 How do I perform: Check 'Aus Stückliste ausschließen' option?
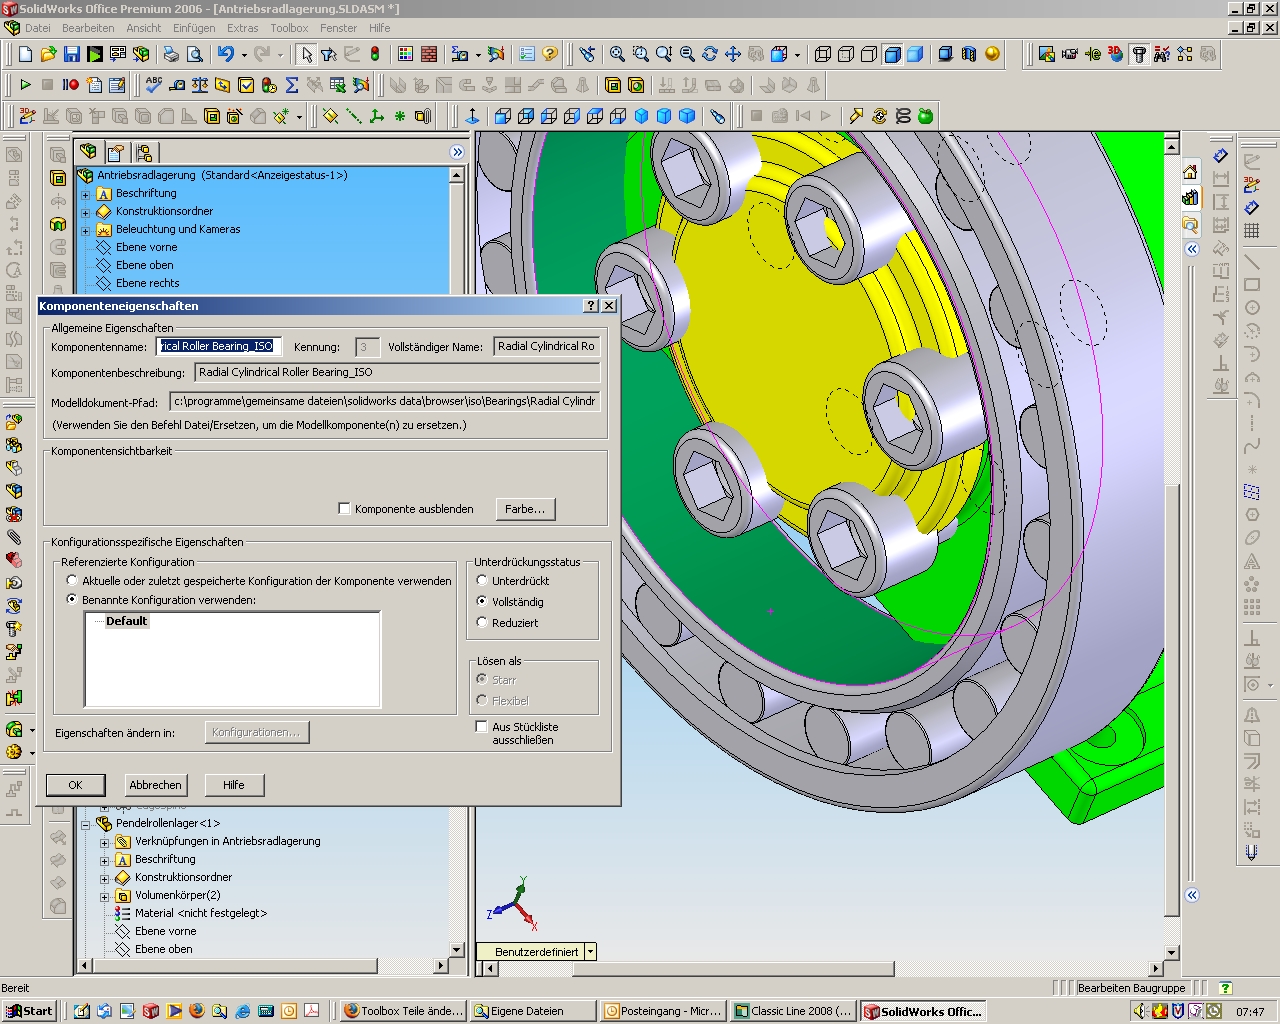click(482, 727)
